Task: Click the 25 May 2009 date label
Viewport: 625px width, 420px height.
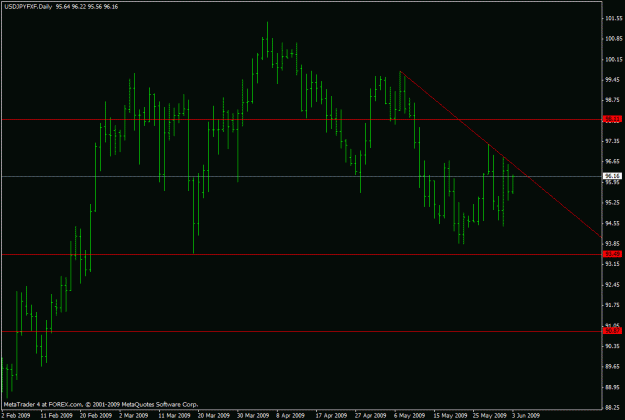Action: [489, 415]
